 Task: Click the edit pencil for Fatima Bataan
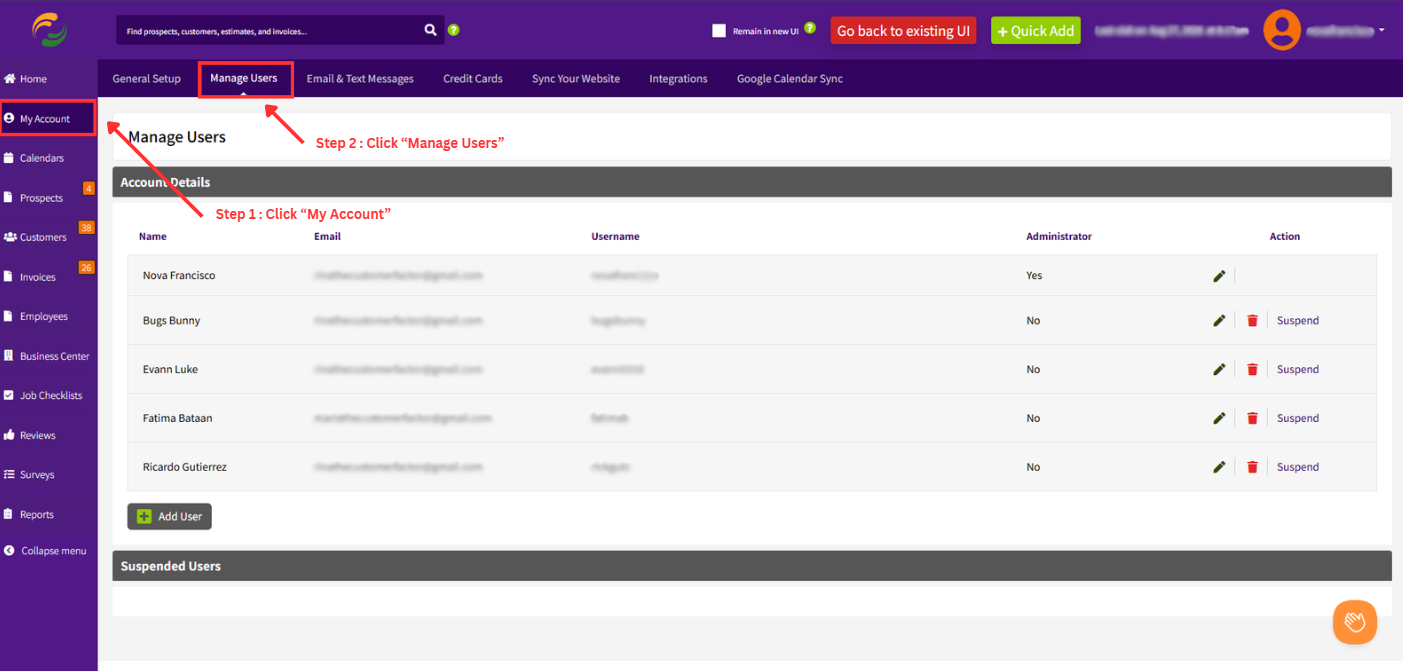[x=1219, y=419]
